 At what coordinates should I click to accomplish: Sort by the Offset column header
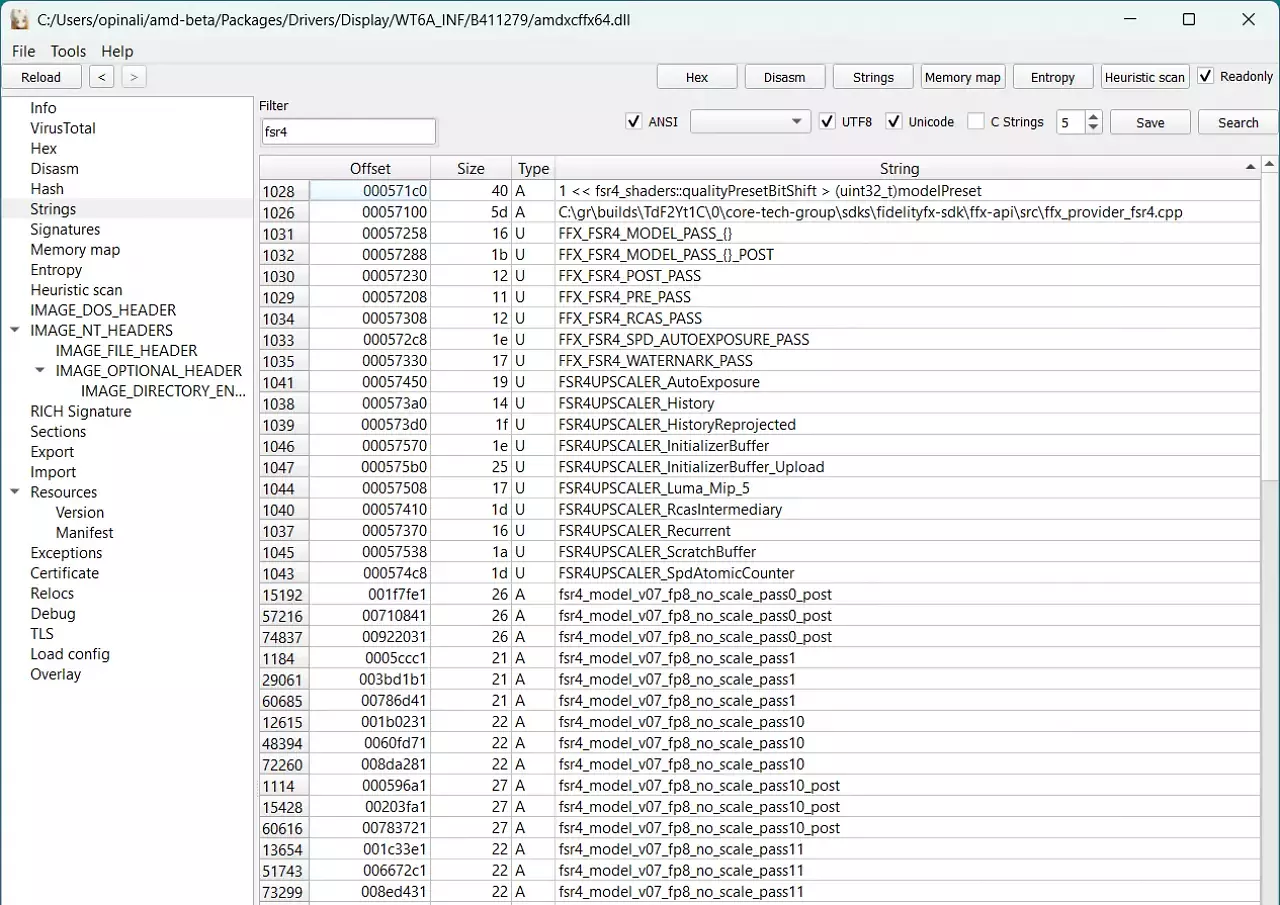[370, 169]
